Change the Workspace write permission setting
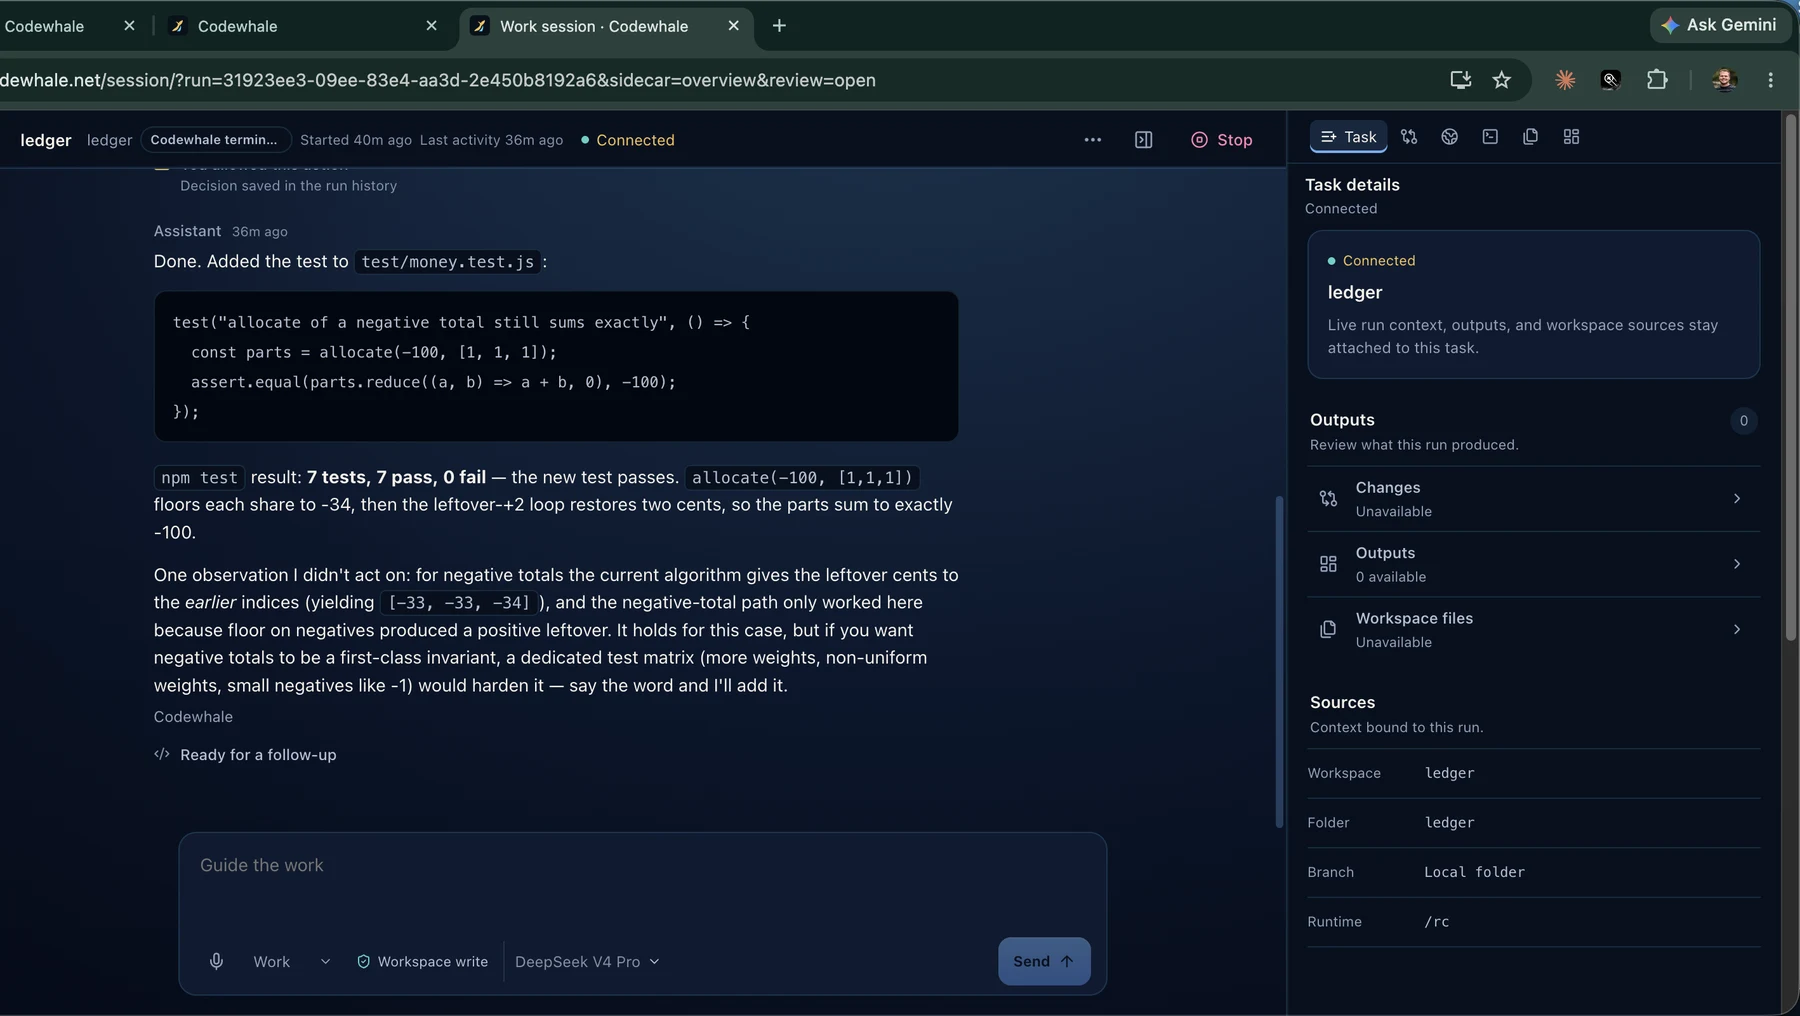The image size is (1800, 1016). point(422,961)
